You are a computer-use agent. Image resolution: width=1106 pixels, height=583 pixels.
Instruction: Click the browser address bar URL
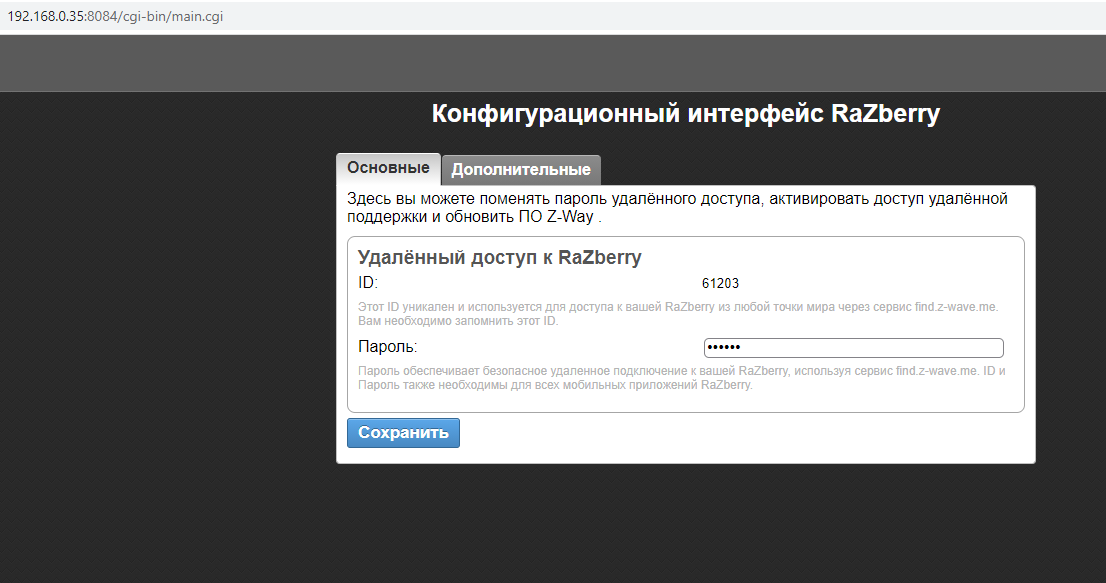(115, 16)
